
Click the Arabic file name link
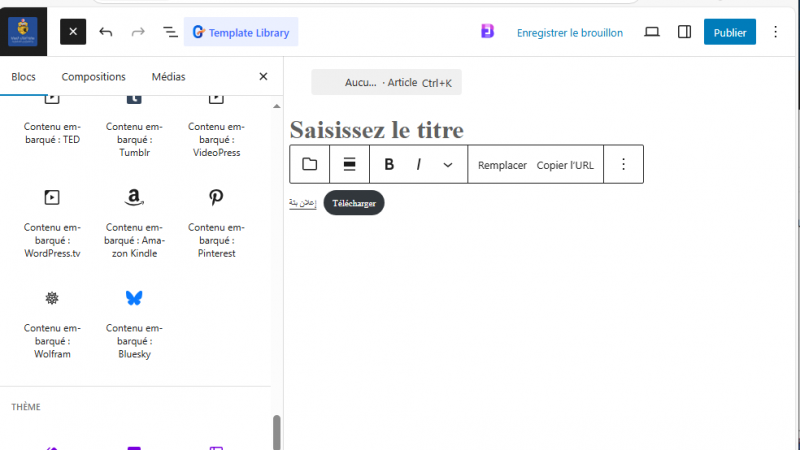coord(303,203)
